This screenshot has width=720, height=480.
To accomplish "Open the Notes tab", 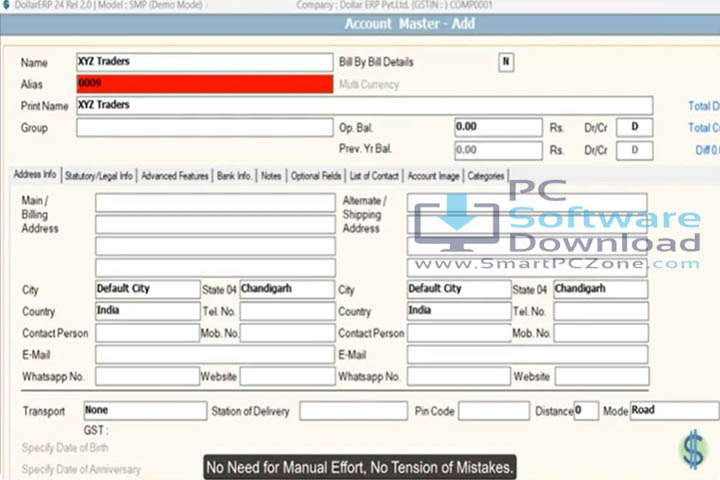I will pyautogui.click(x=271, y=176).
